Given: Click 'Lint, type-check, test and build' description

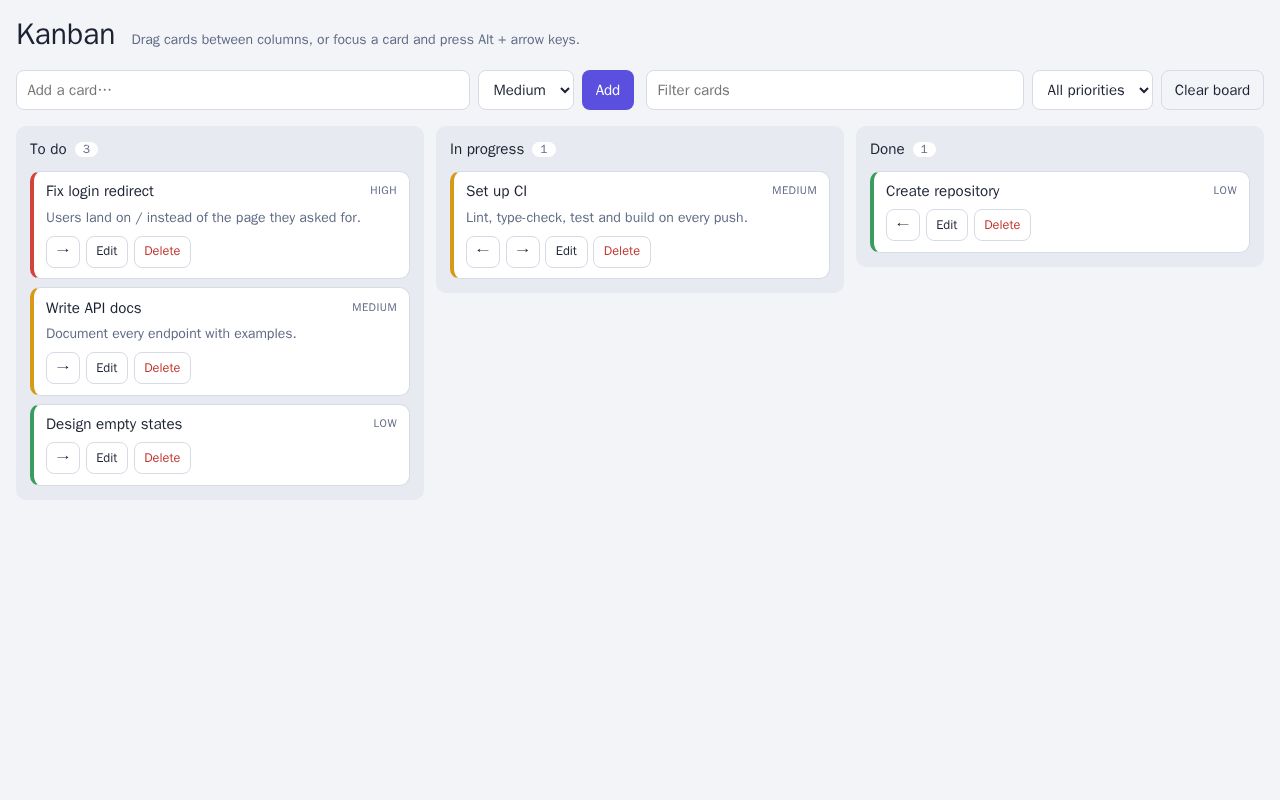Looking at the screenshot, I should click(x=607, y=217).
